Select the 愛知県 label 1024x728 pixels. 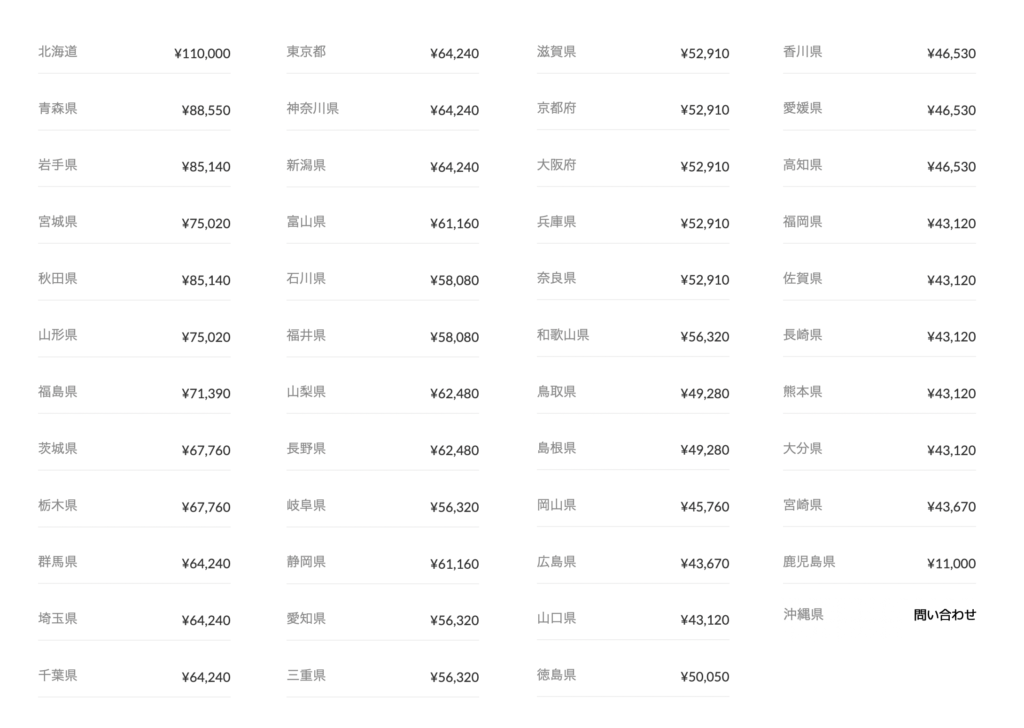point(306,619)
